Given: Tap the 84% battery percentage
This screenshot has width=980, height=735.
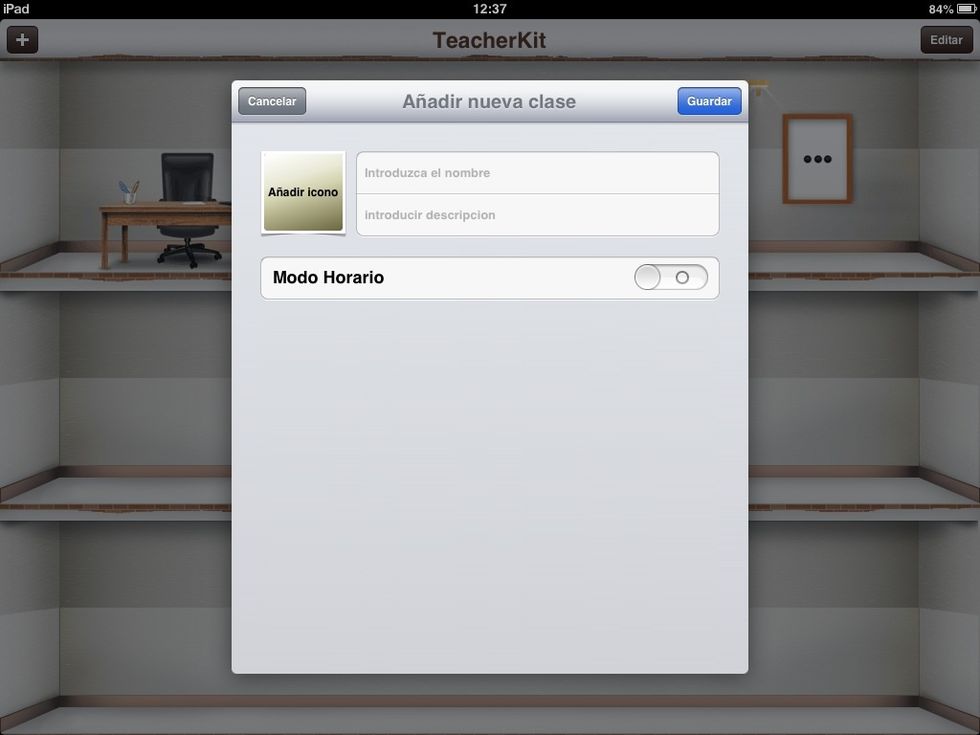Looking at the screenshot, I should (941, 9).
